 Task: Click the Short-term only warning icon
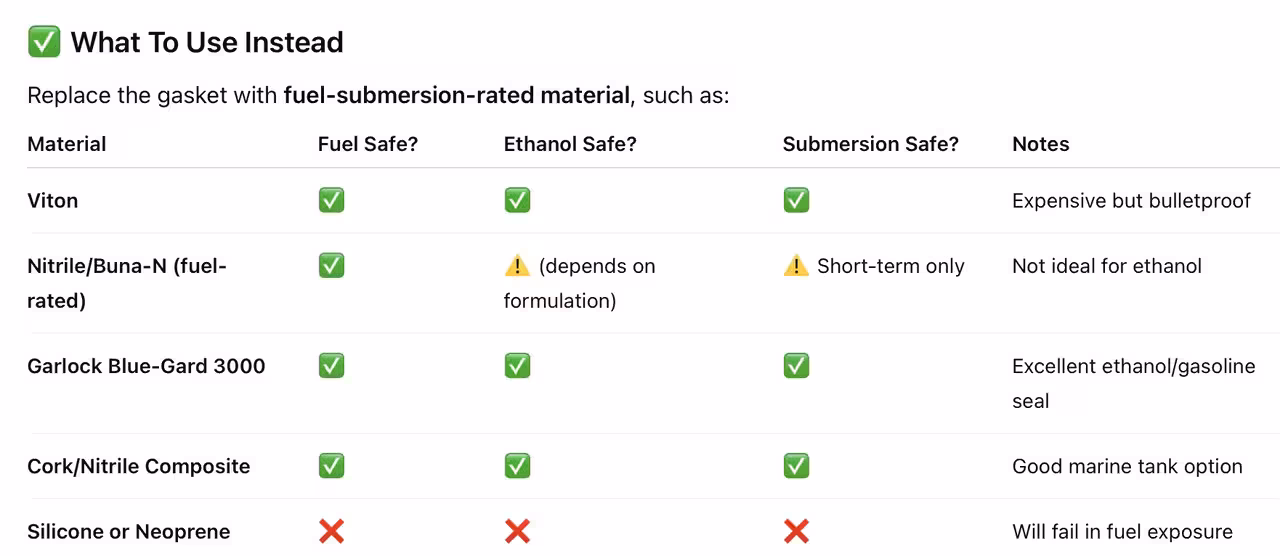pyautogui.click(x=796, y=266)
